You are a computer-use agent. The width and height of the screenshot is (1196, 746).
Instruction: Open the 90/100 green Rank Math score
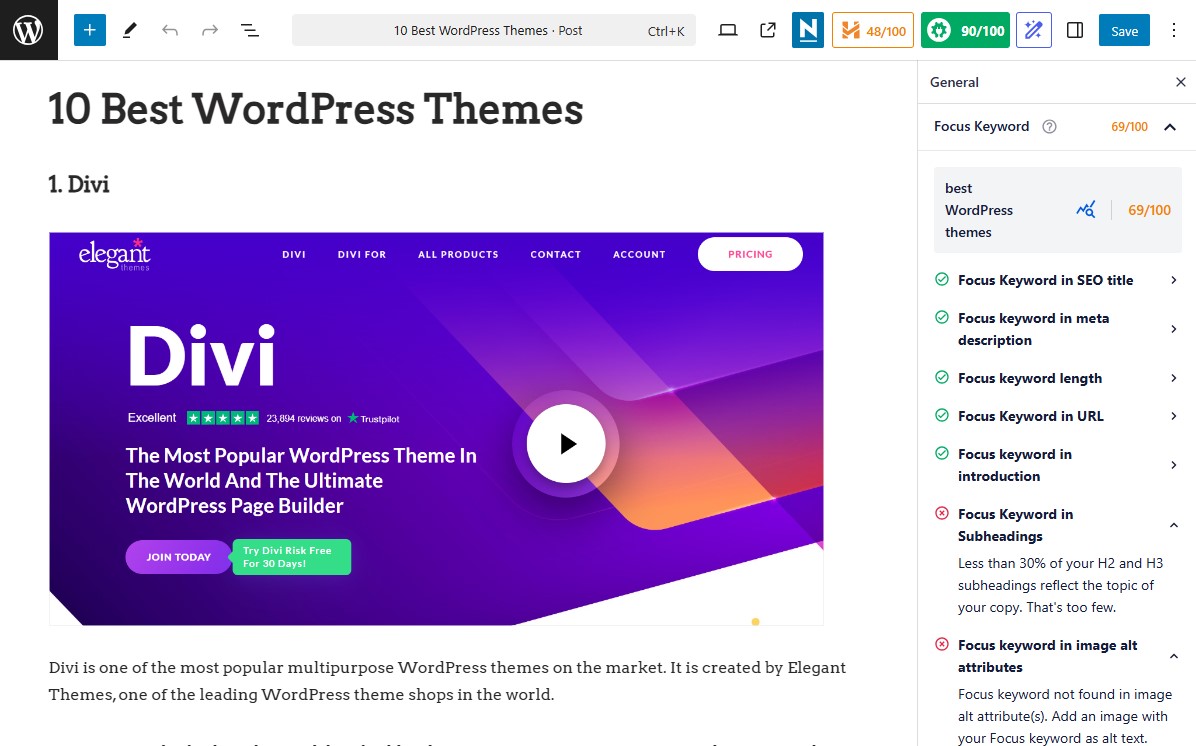pyautogui.click(x=965, y=31)
